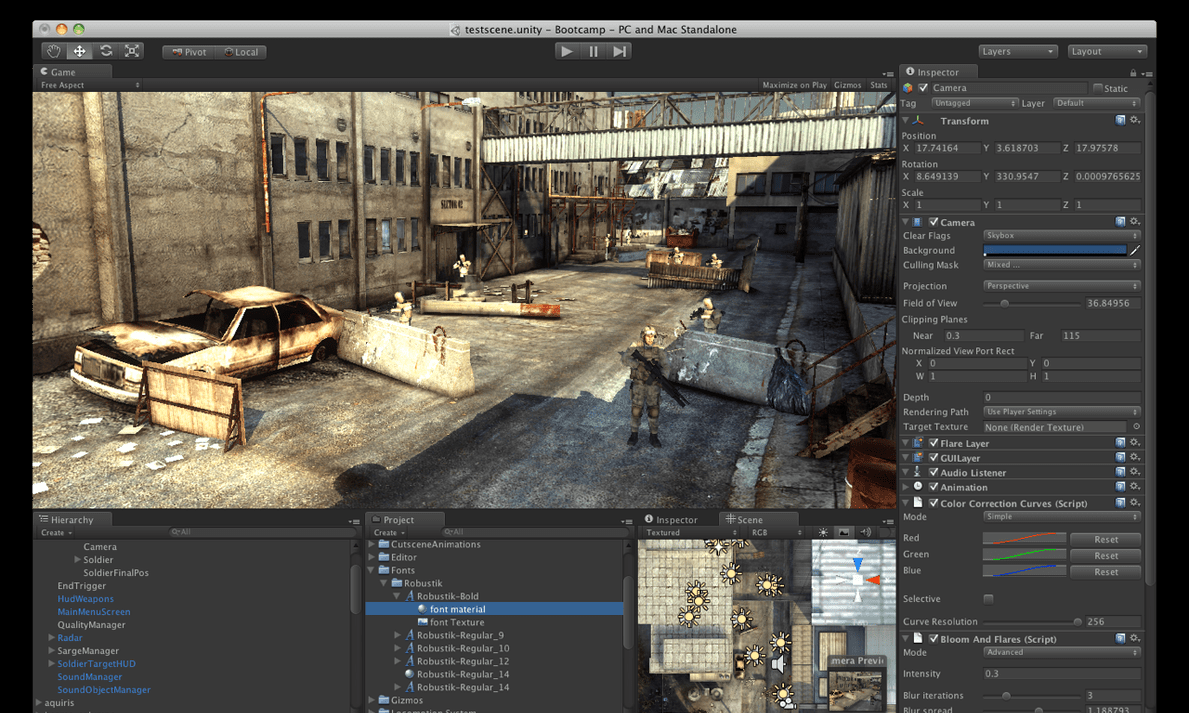Collapse the Fonts folder
This screenshot has height=713, width=1189.
pos(372,570)
